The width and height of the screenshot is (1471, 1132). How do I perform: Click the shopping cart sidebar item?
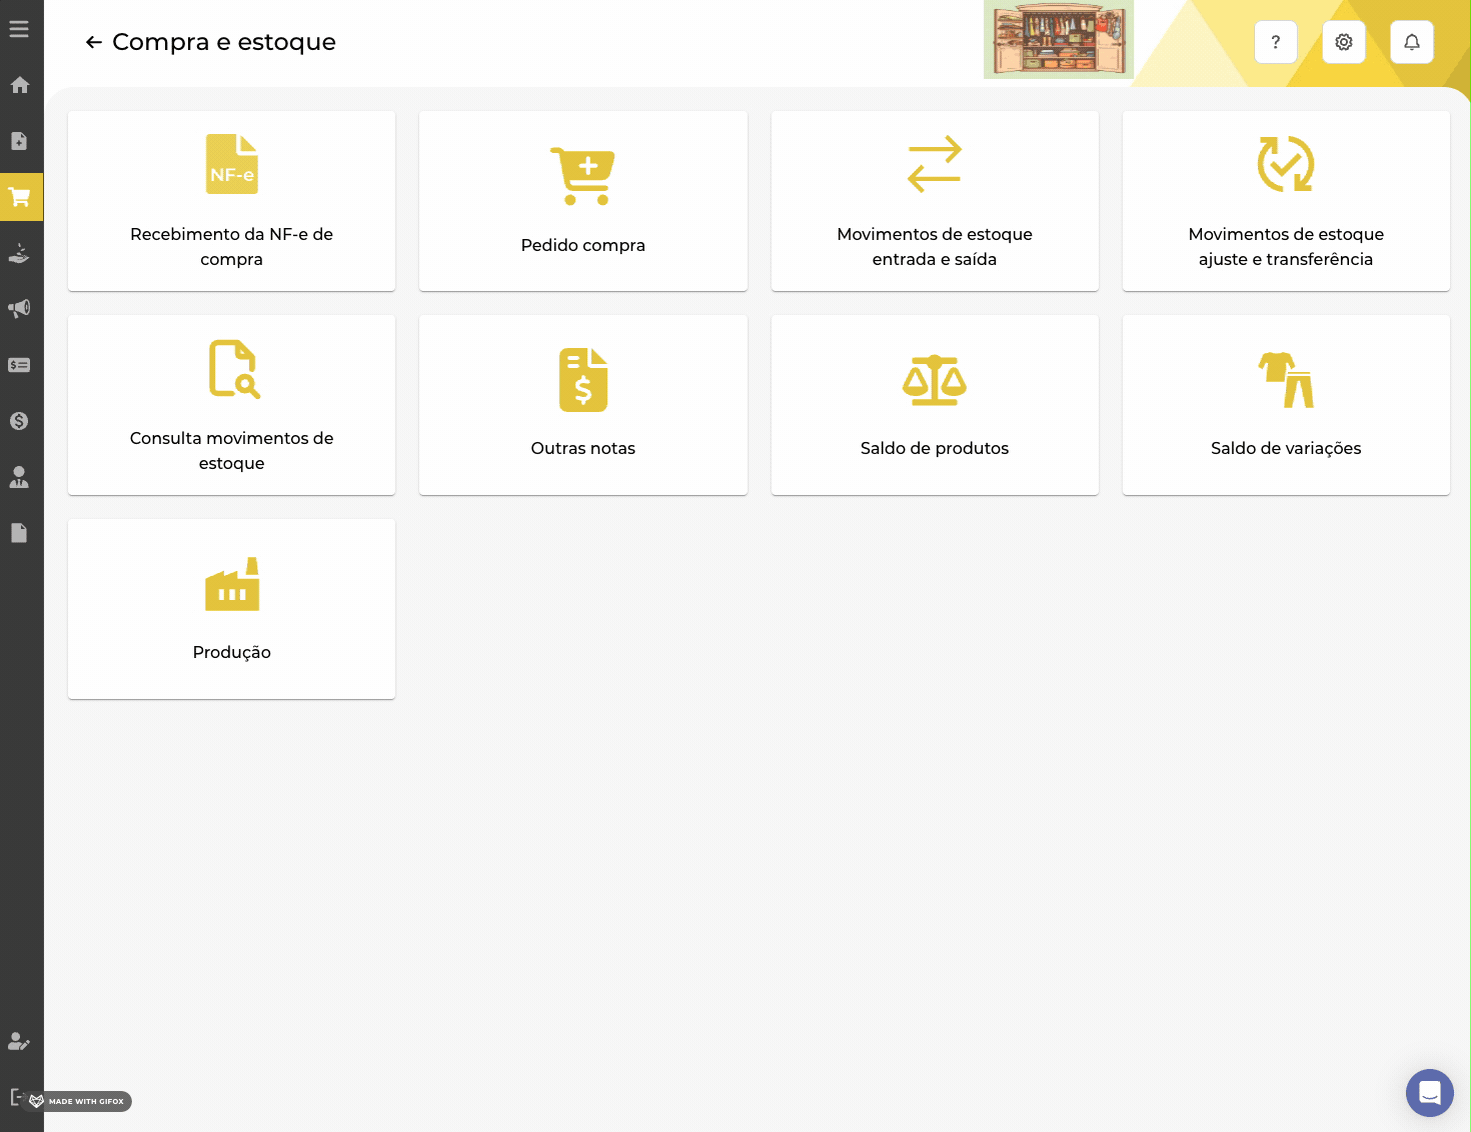coord(19,197)
